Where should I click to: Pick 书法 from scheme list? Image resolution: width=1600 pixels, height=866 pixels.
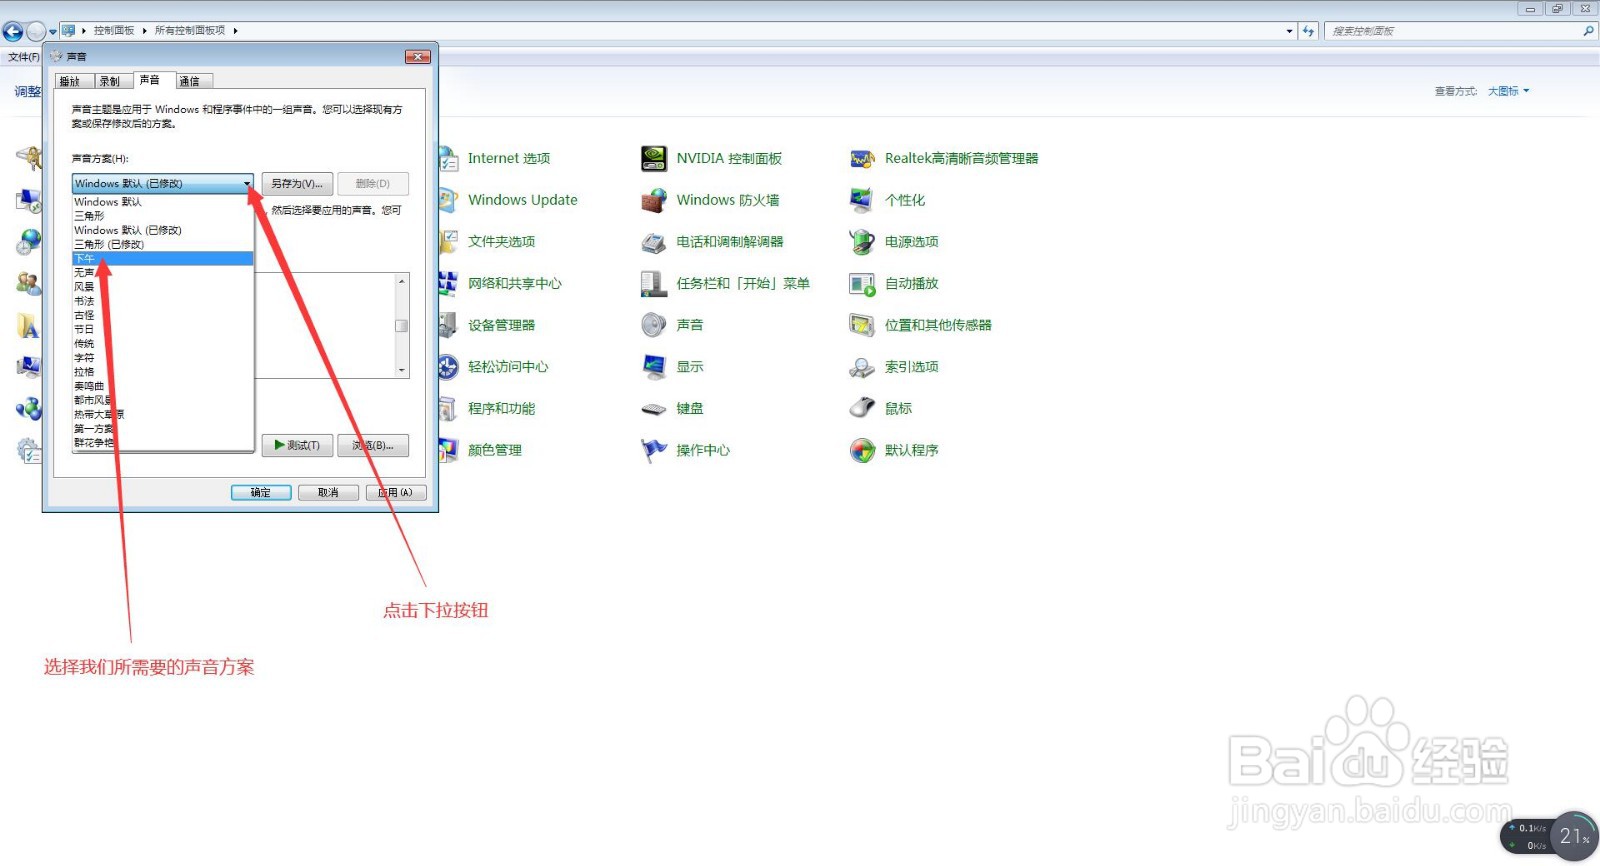[x=162, y=301]
